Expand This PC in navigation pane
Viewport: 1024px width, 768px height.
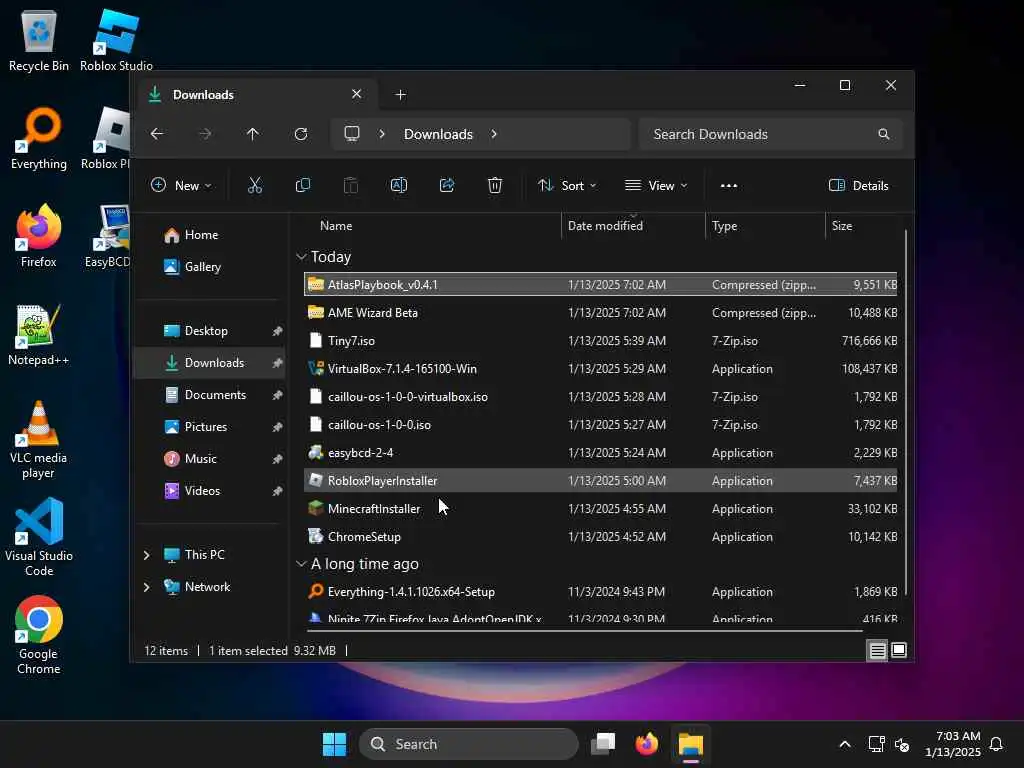[x=146, y=555]
